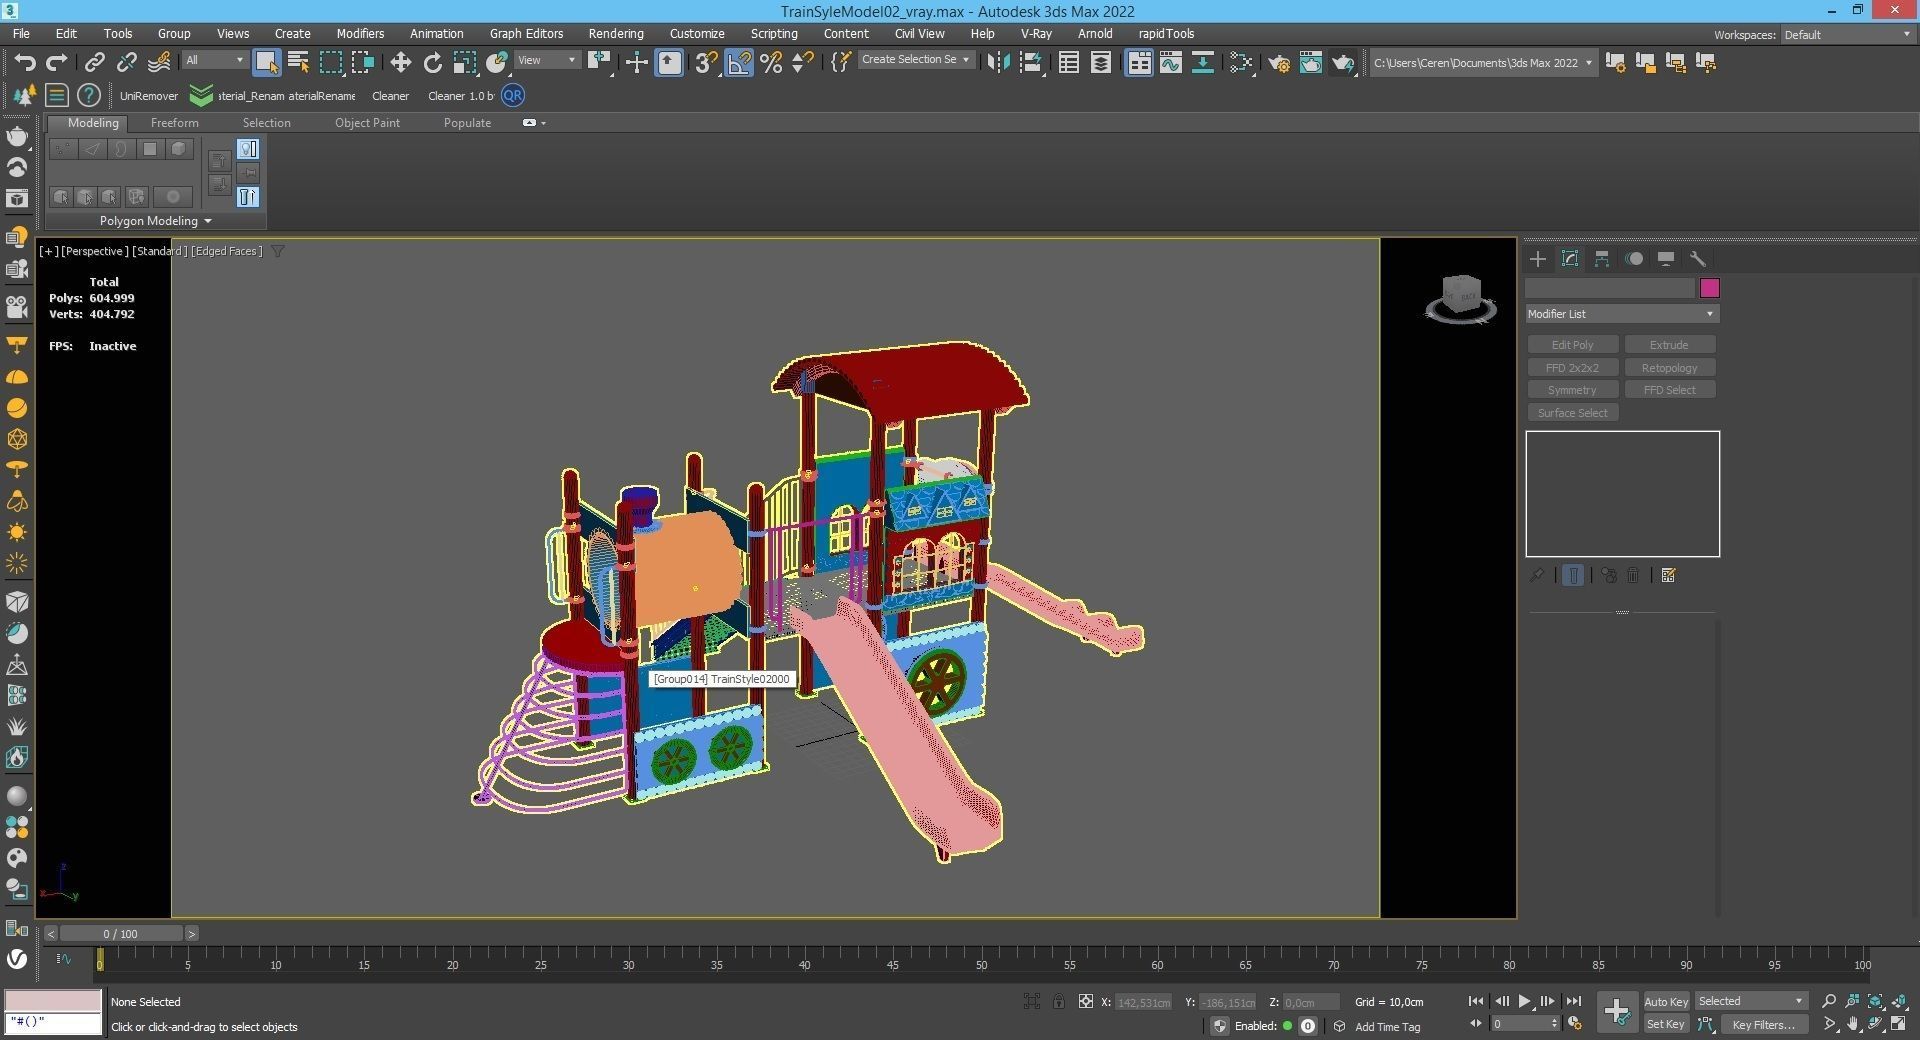Toggle the Selection Lock padlock
Viewport: 1920px width, 1040px height.
coord(1058,1001)
